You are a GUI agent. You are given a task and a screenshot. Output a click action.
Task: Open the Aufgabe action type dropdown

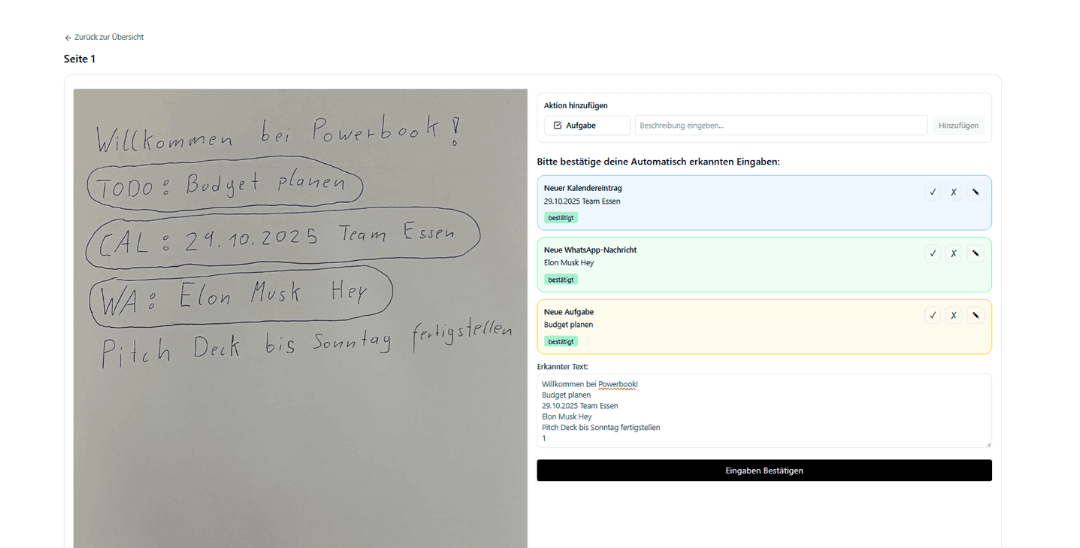(x=587, y=125)
